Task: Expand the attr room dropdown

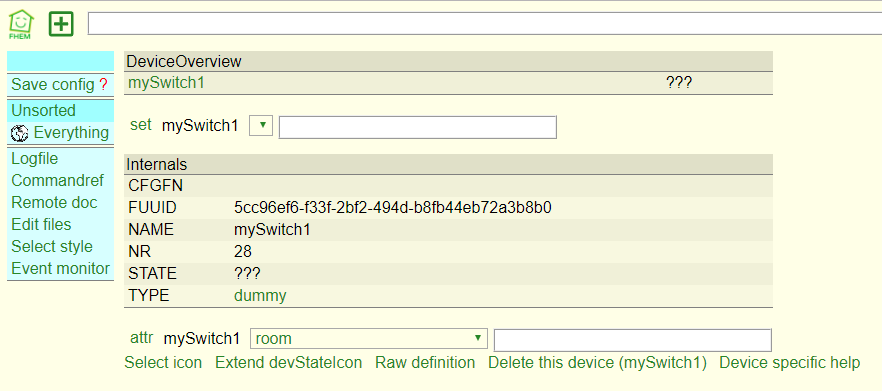Action: pos(368,339)
